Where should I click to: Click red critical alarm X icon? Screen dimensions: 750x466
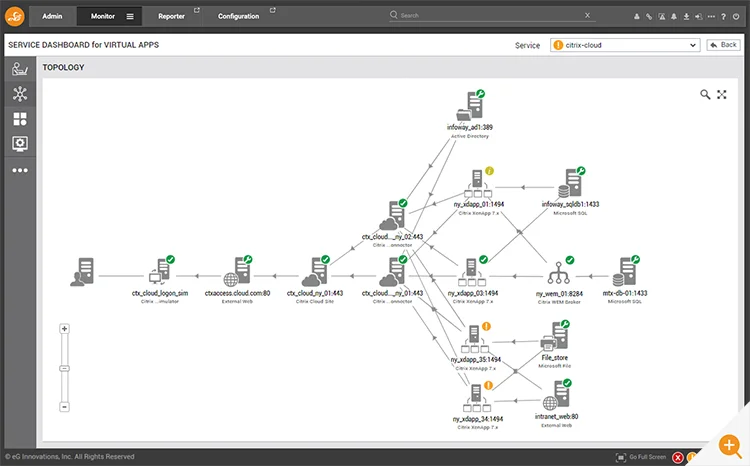coord(678,458)
